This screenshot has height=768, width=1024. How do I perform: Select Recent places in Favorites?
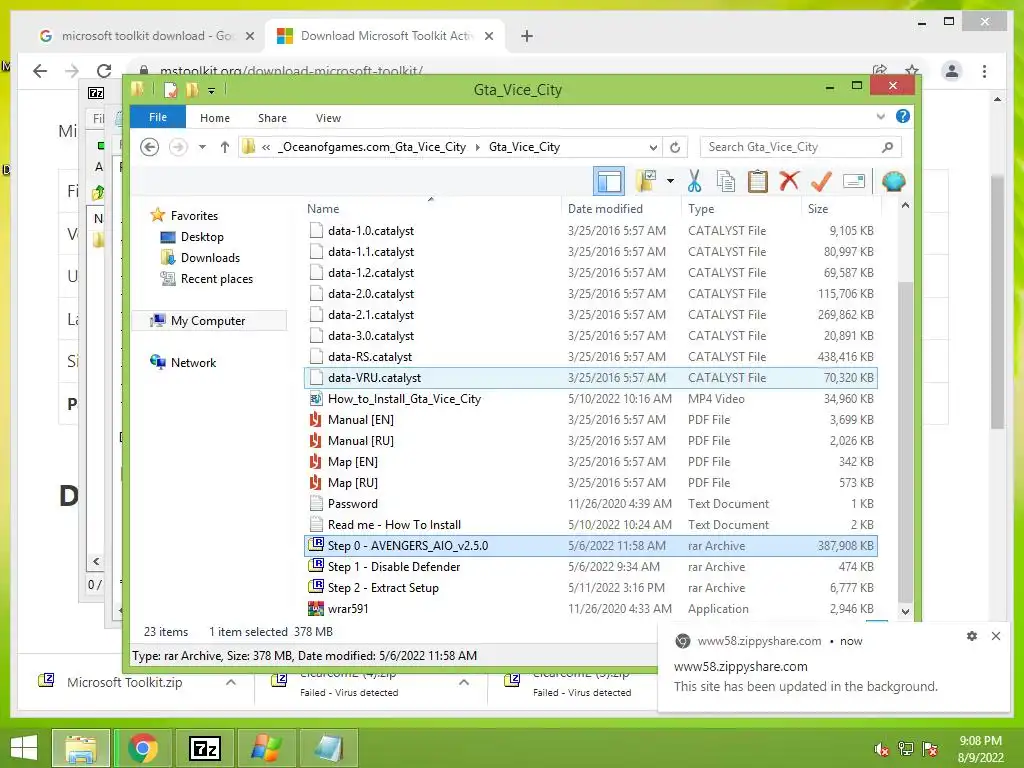click(x=217, y=278)
